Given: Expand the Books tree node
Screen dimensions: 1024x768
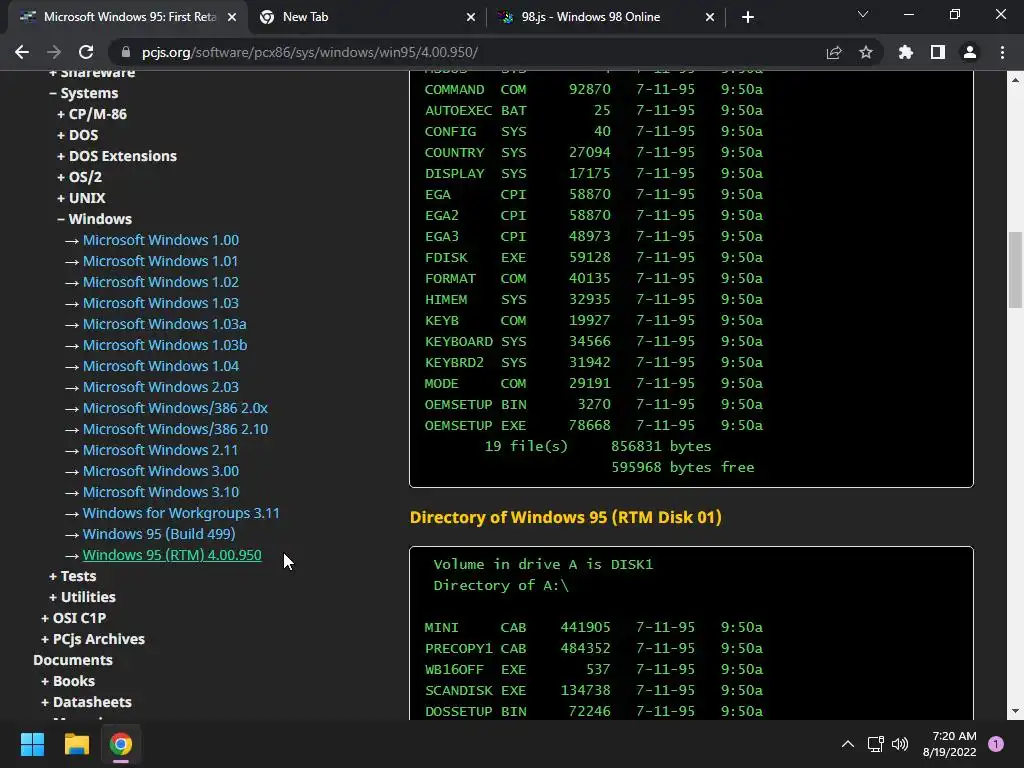Looking at the screenshot, I should coord(68,681).
